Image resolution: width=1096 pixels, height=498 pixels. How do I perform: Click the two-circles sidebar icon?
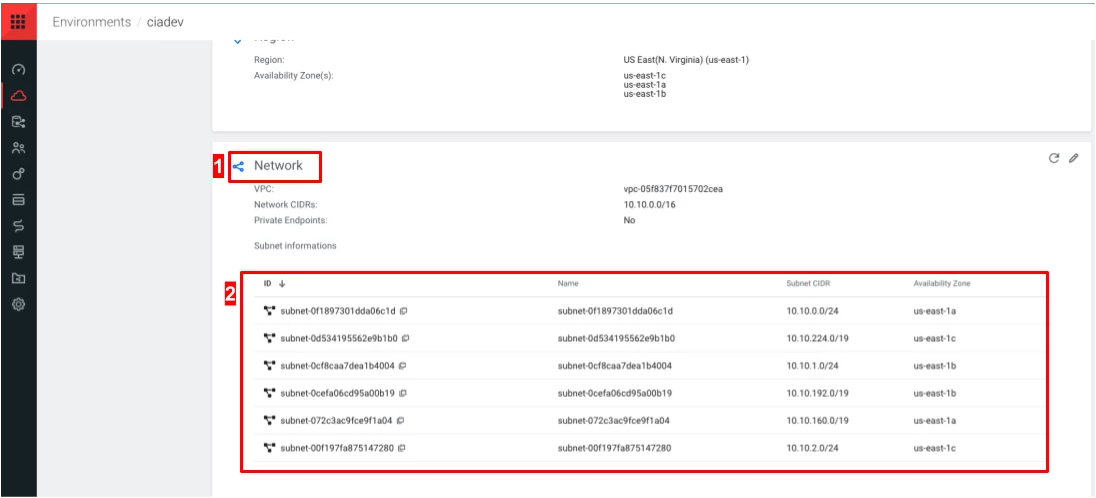(19, 174)
